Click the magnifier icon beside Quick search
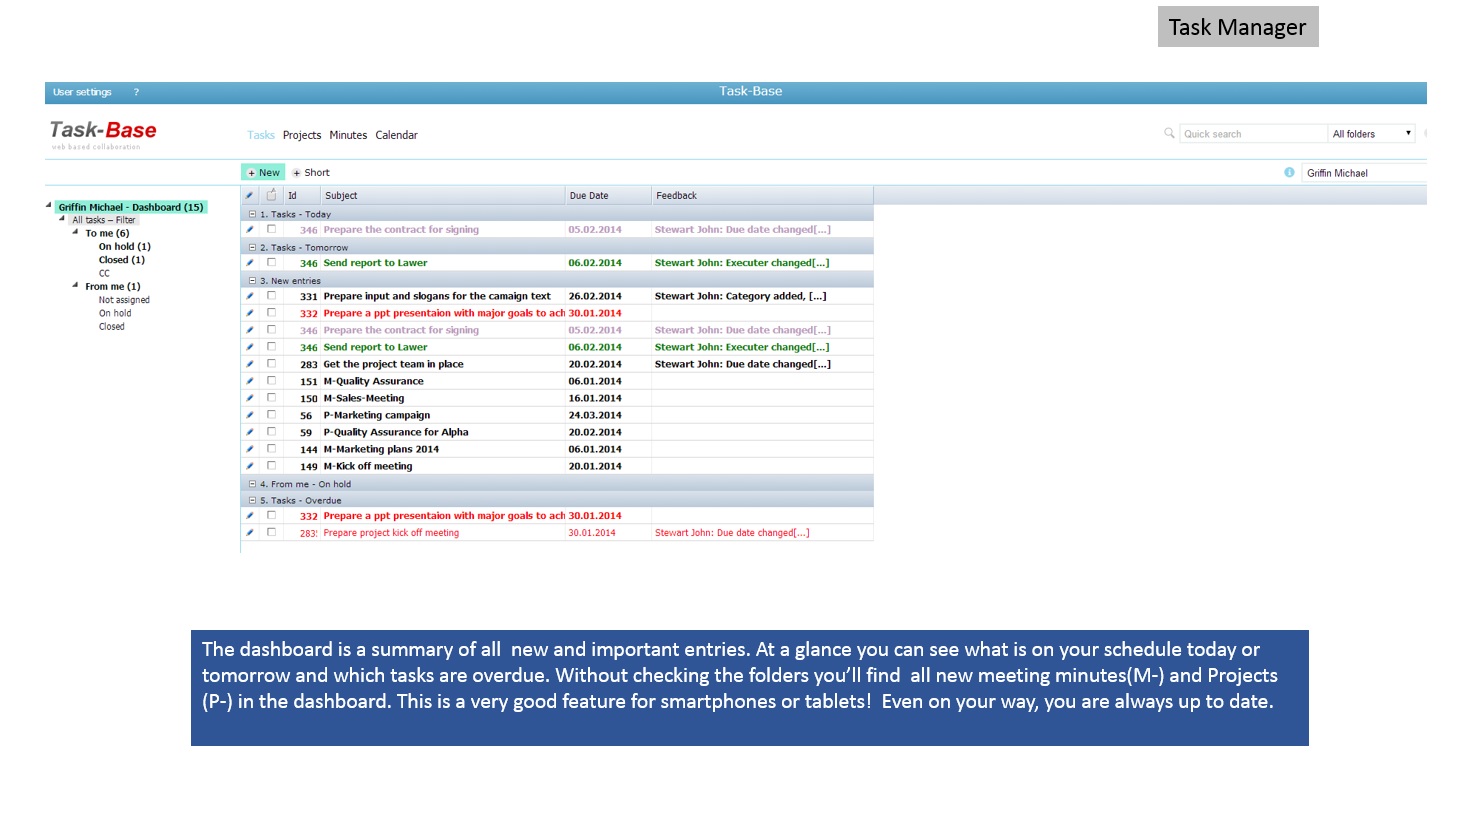 click(x=1169, y=133)
